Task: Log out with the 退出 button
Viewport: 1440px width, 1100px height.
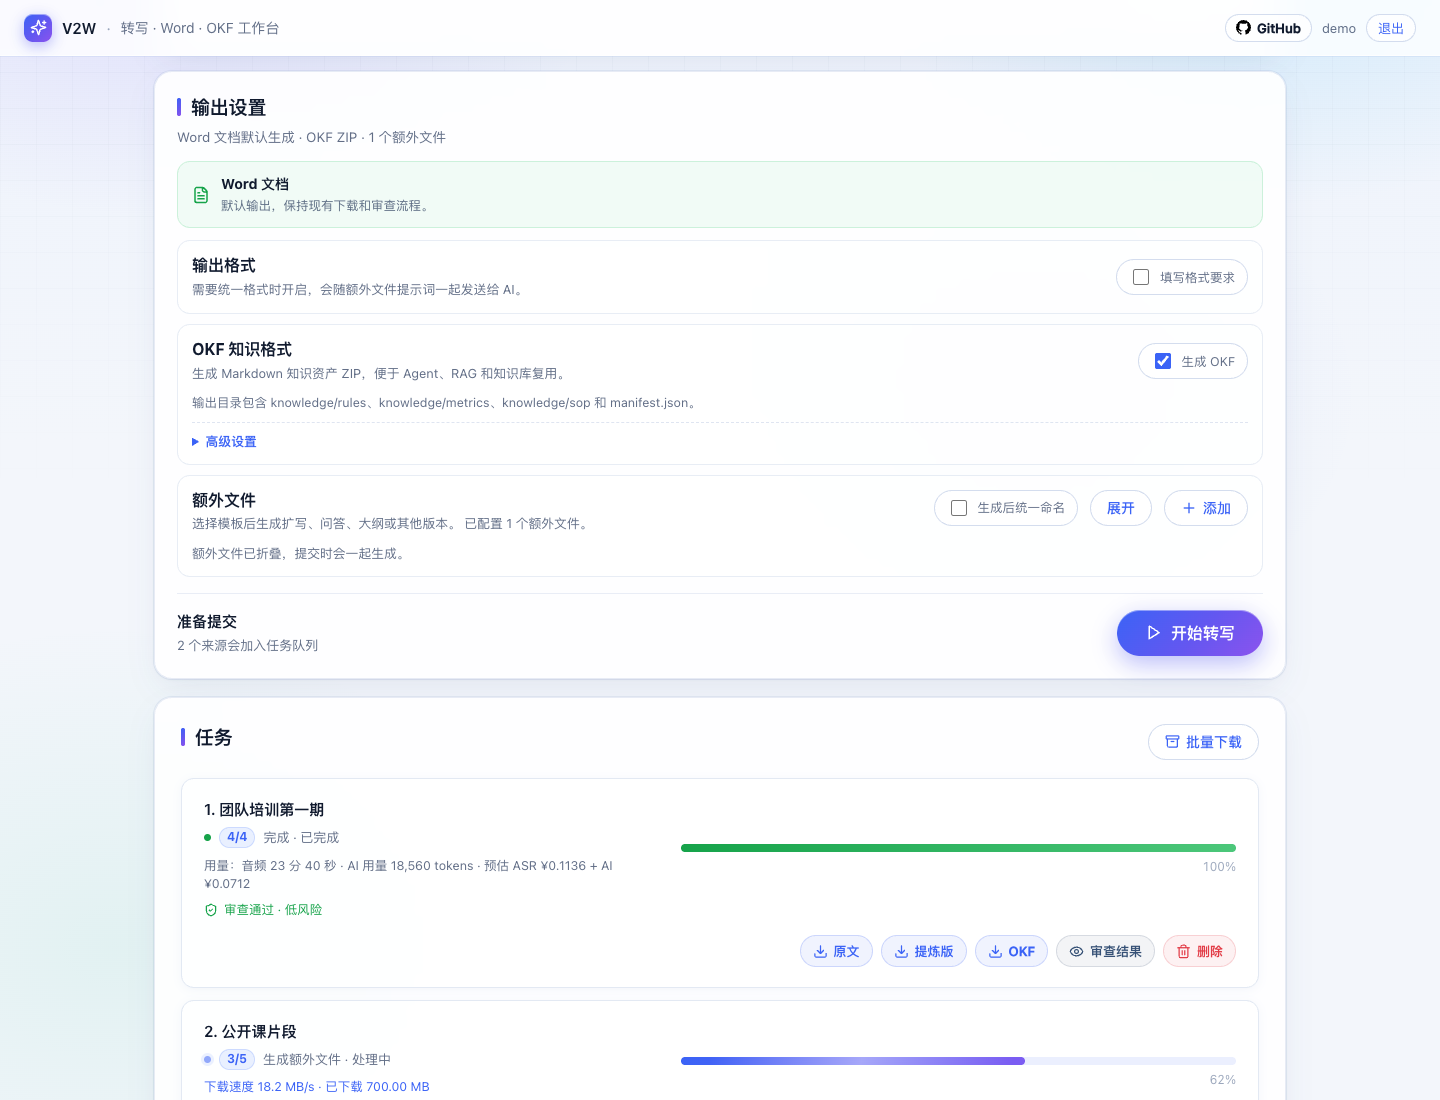Action: [x=1391, y=28]
